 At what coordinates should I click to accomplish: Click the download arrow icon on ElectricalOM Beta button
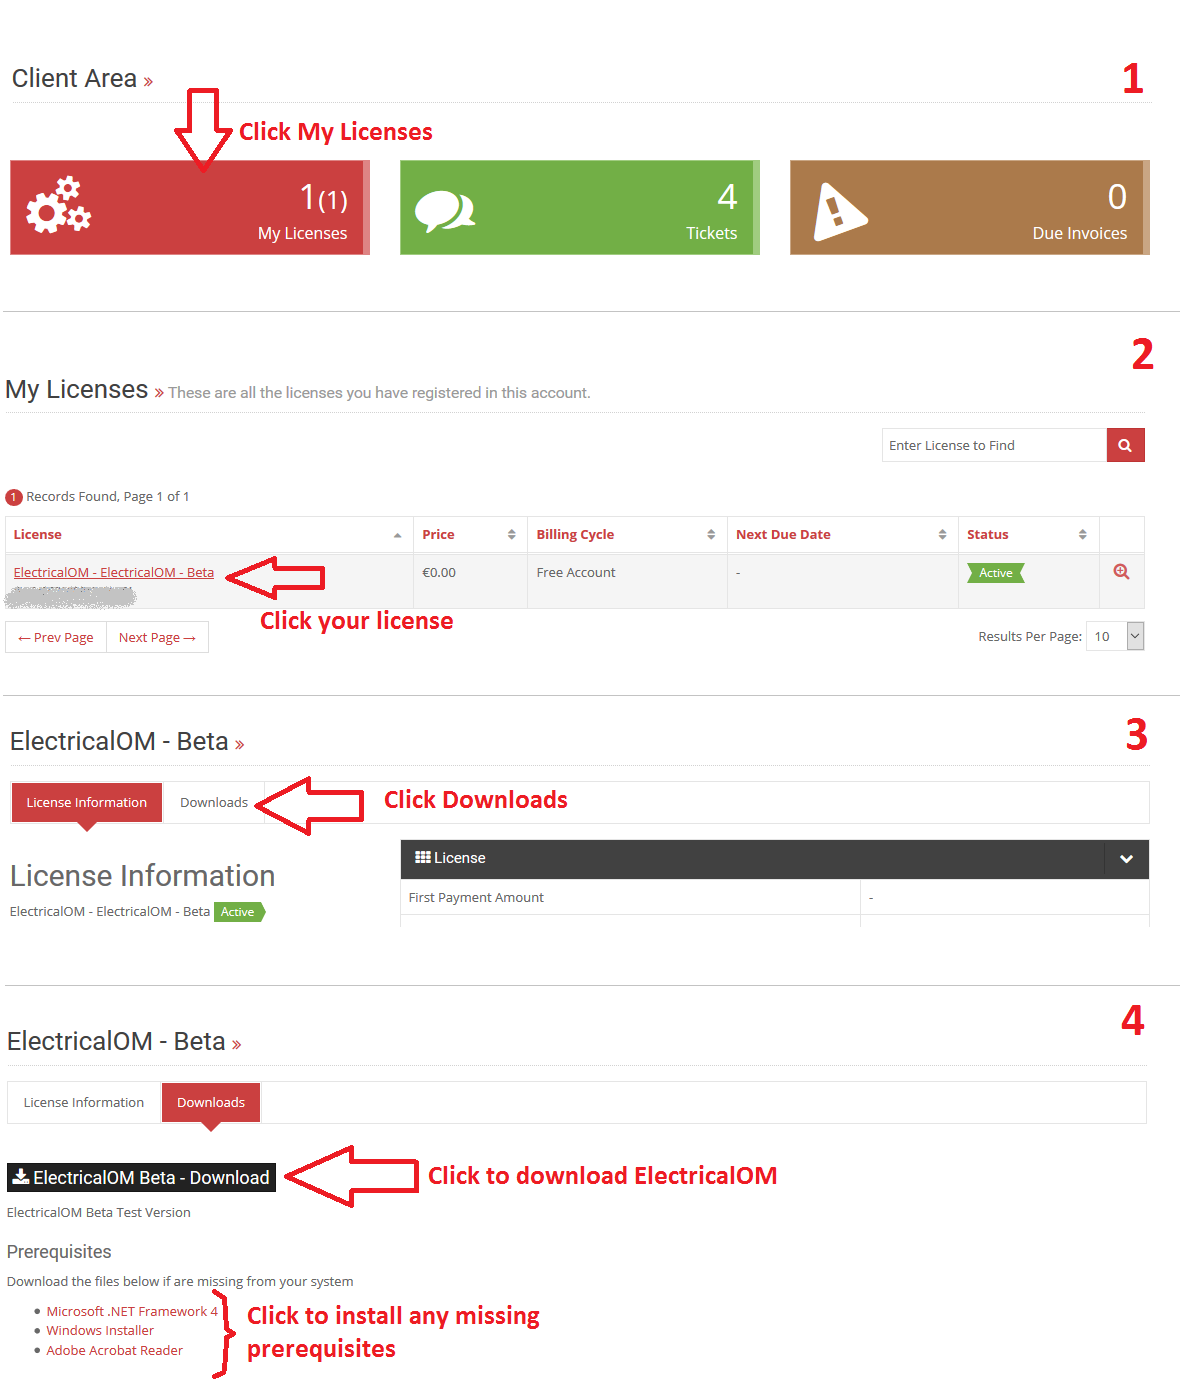[20, 1177]
